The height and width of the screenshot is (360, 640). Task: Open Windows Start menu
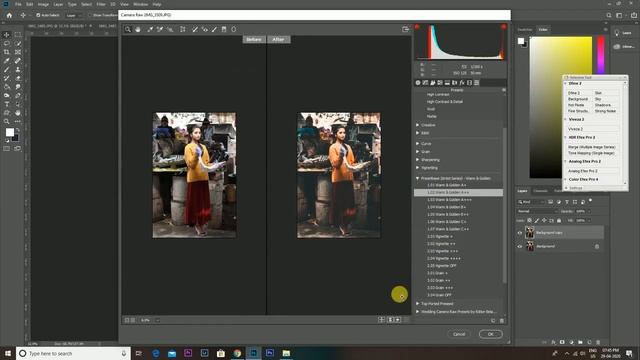point(7,353)
